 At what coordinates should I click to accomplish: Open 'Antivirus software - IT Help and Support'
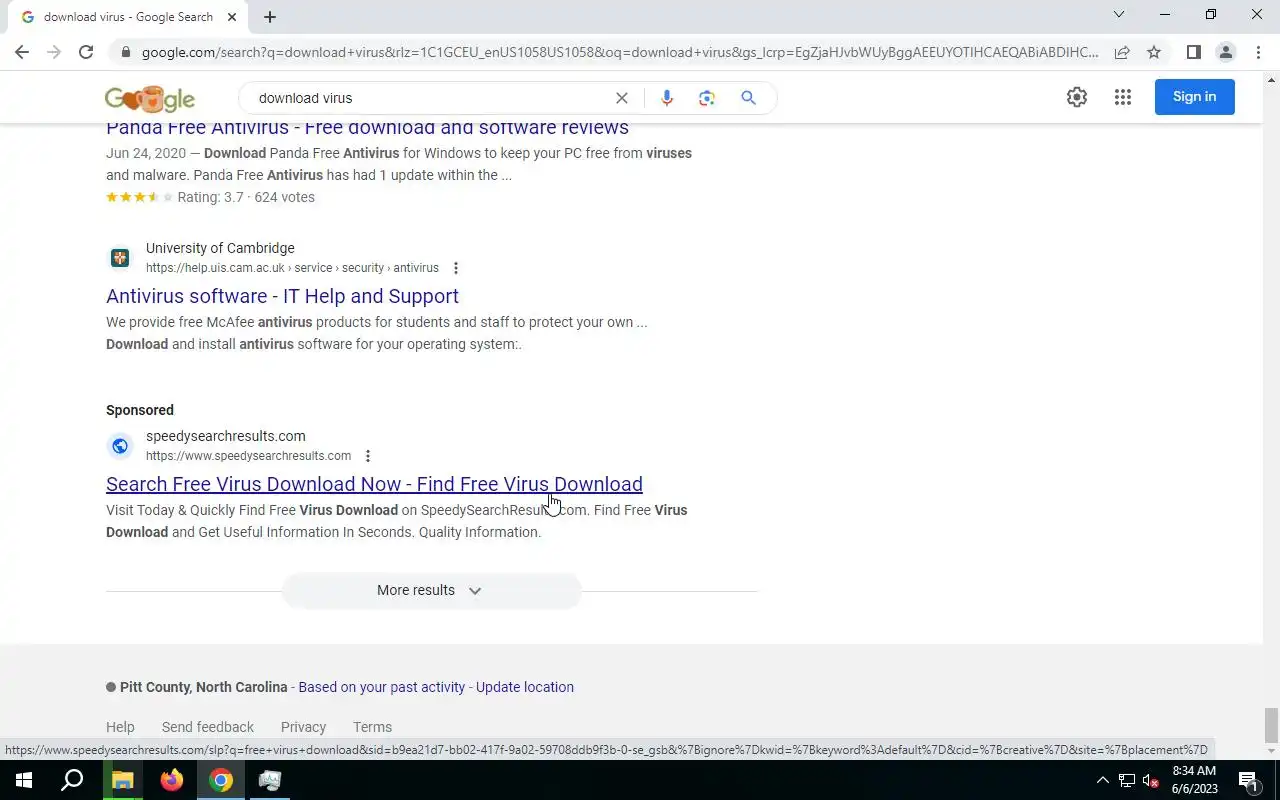coord(282,296)
